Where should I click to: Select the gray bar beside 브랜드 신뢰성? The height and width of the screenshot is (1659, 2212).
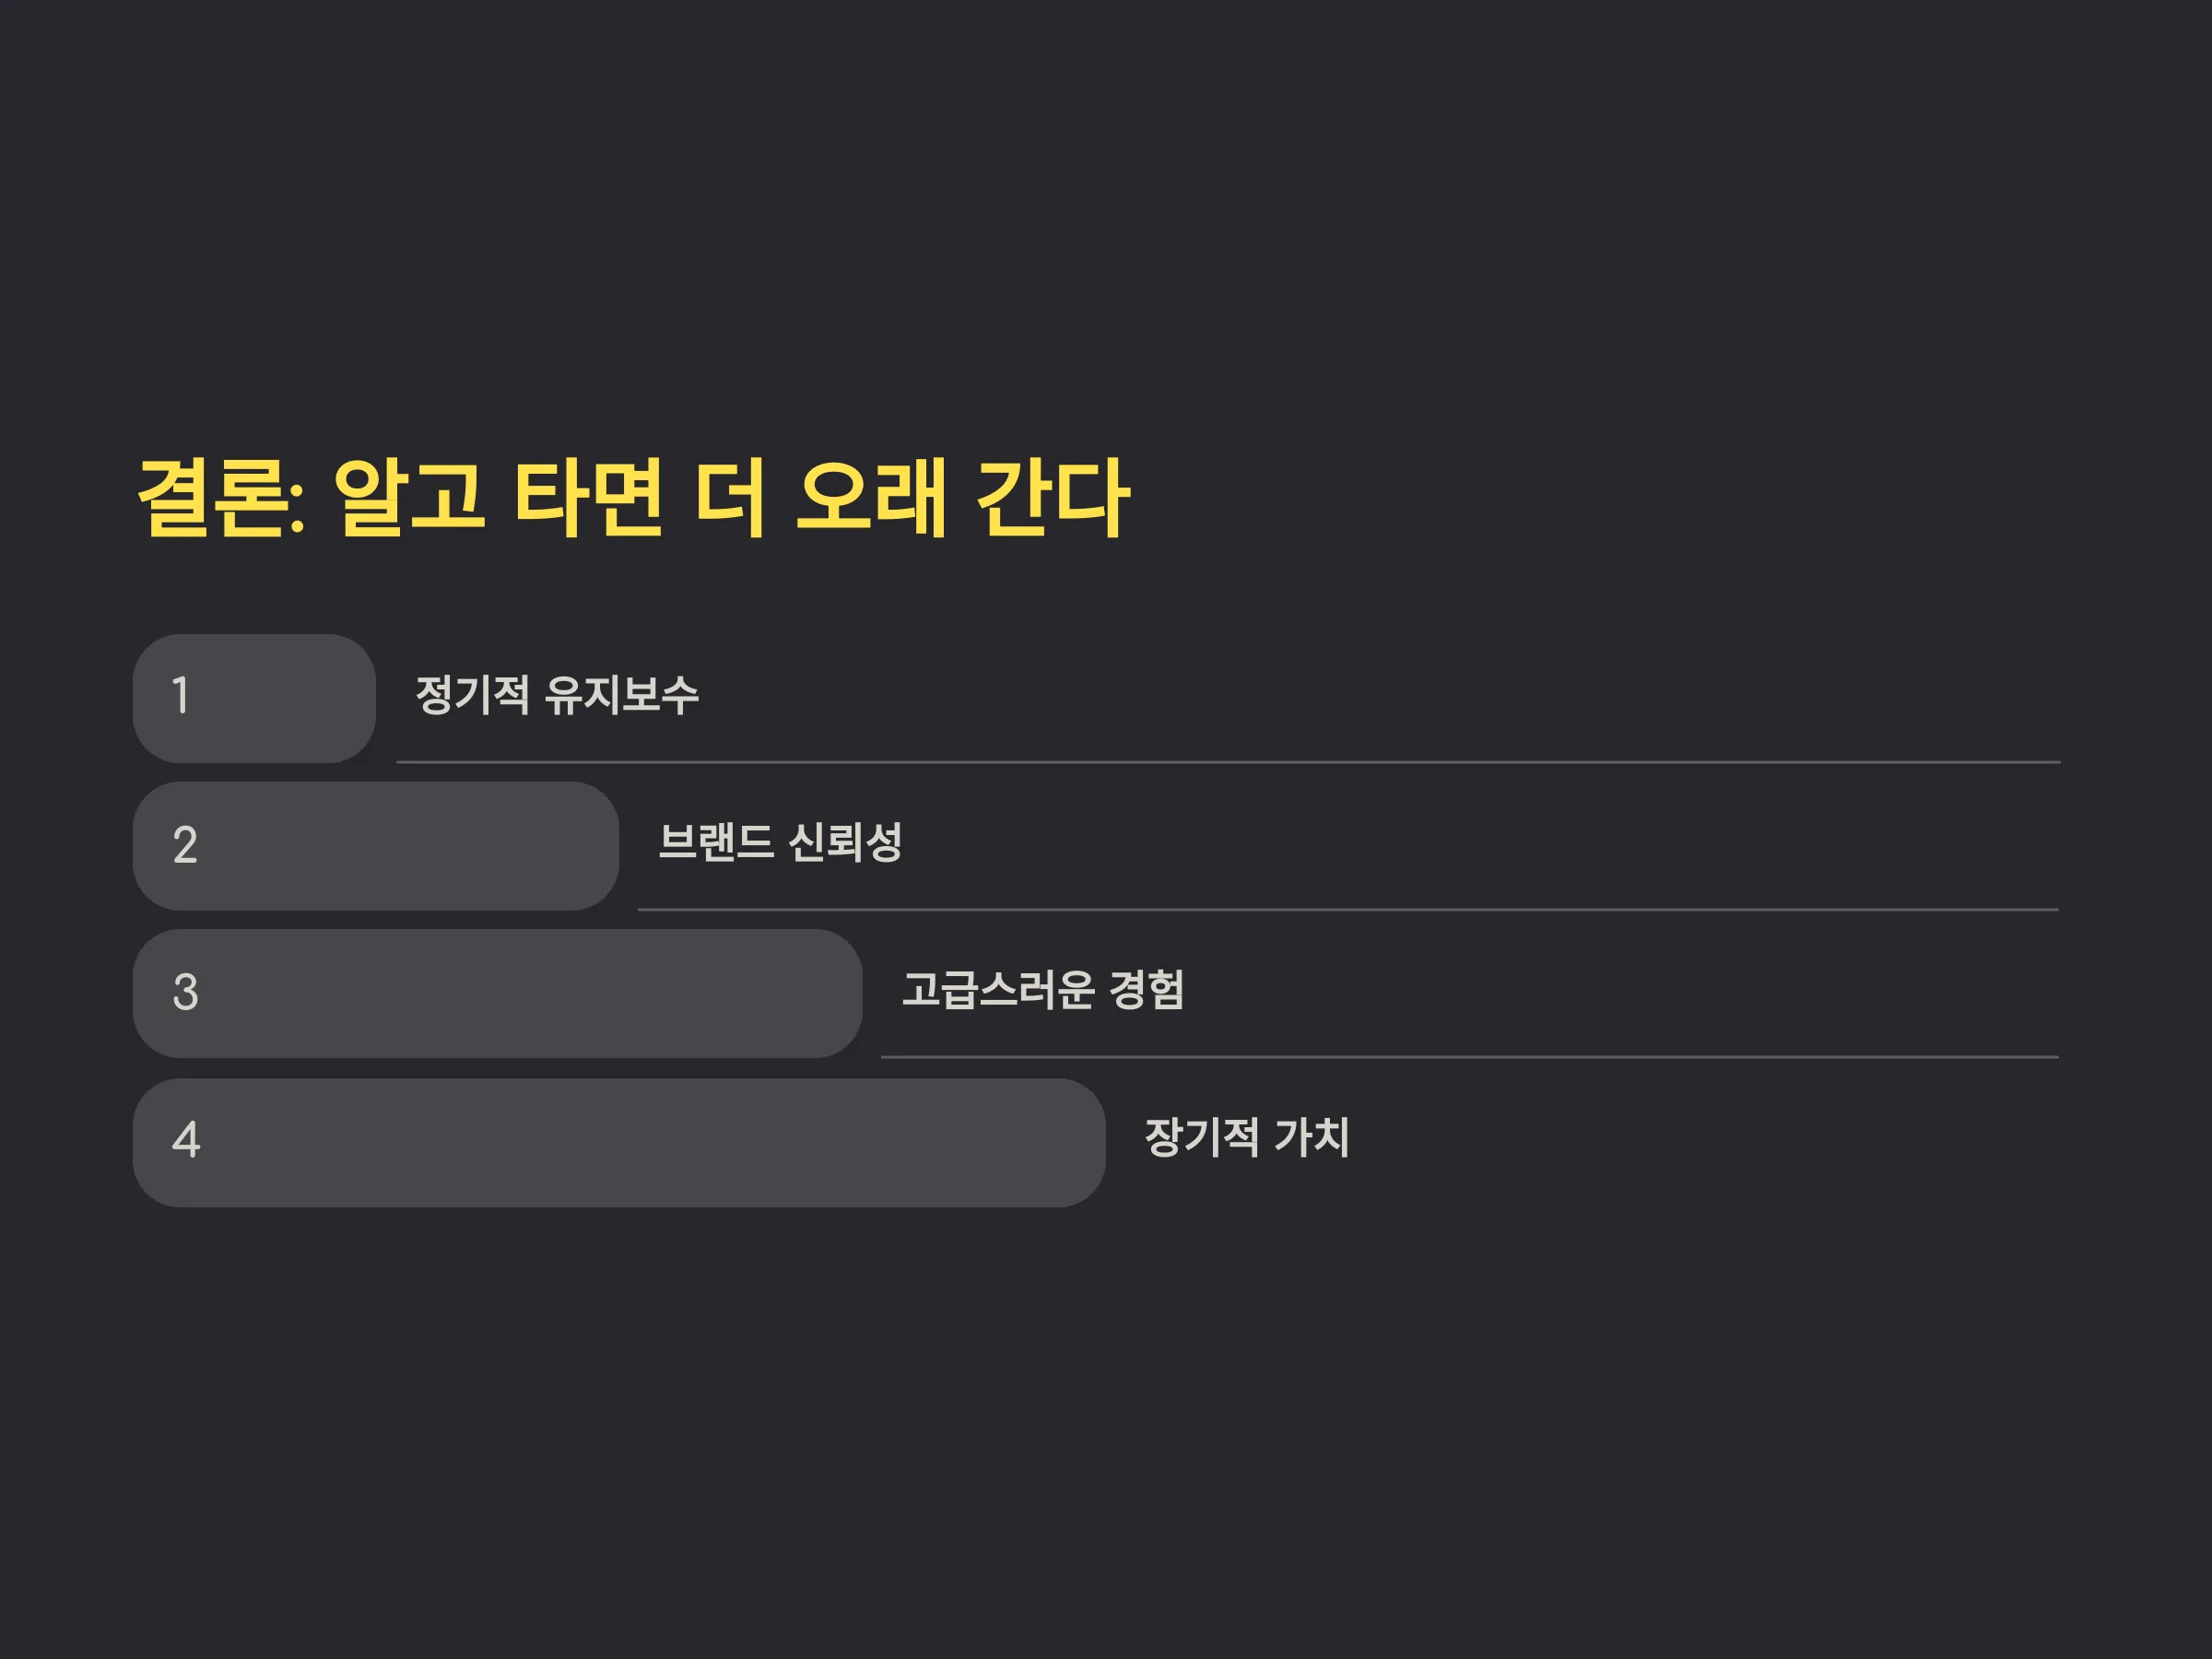[376, 846]
